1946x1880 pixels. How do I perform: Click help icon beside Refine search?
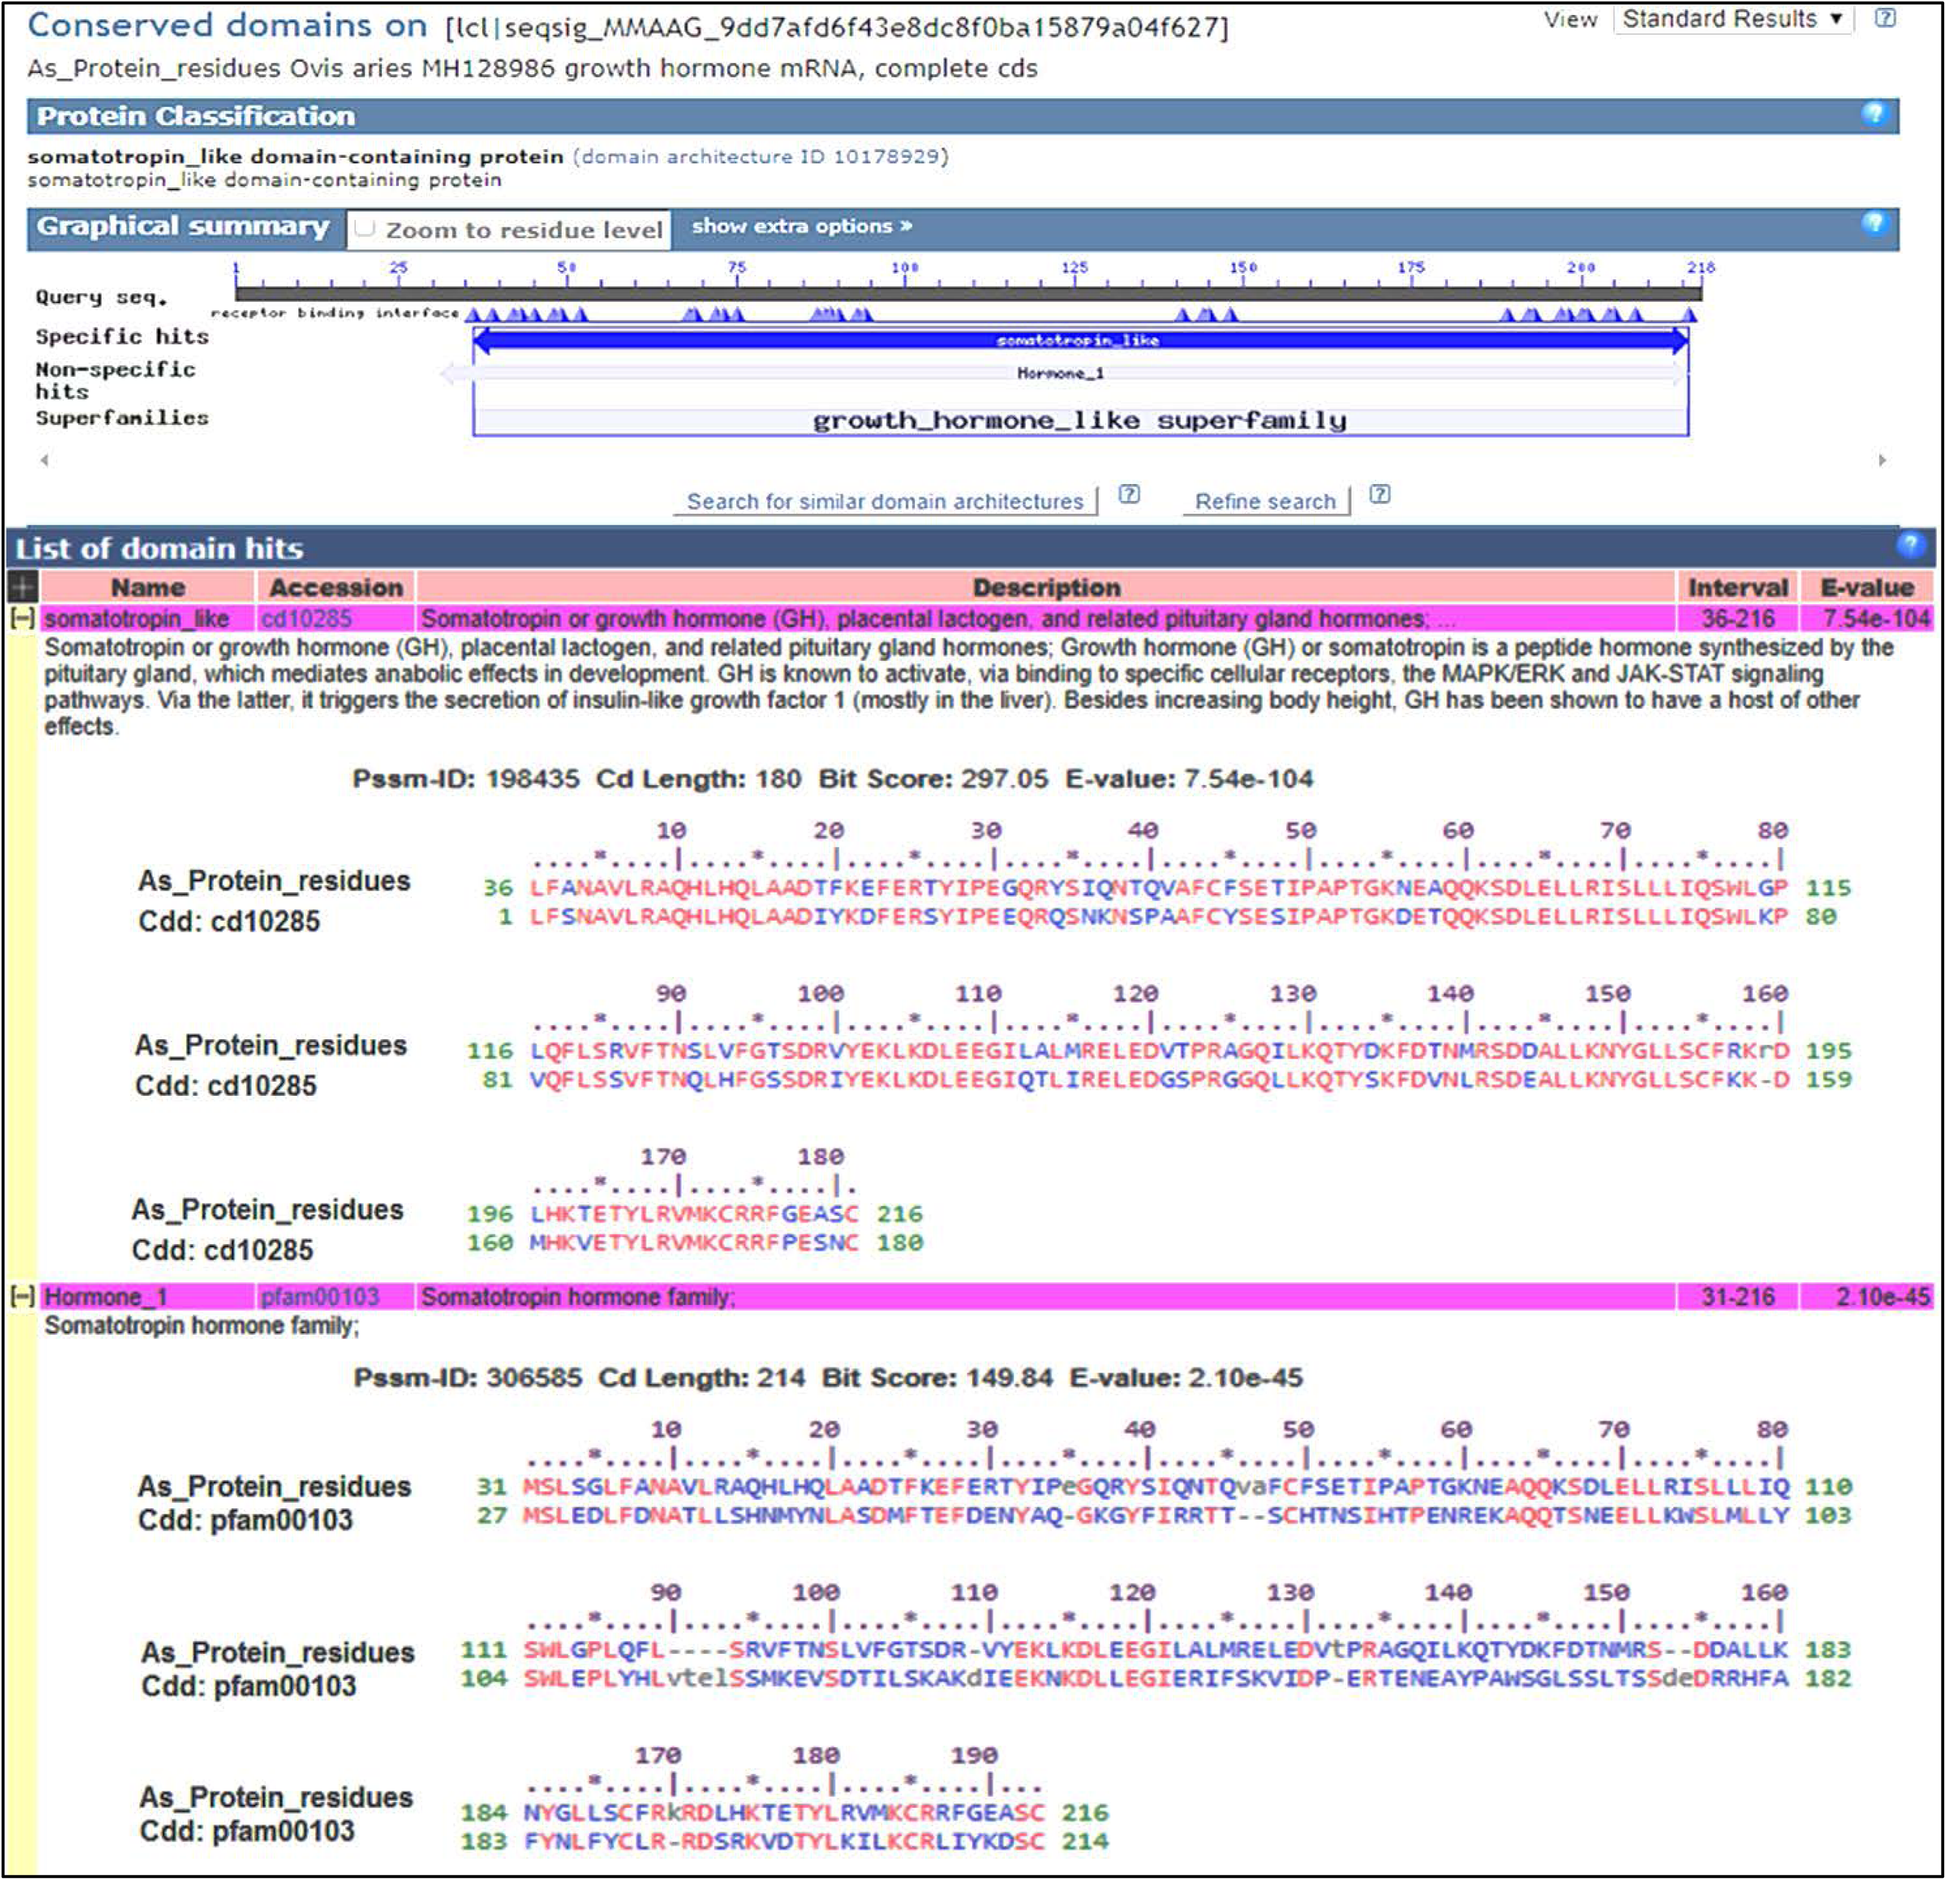[x=1379, y=494]
